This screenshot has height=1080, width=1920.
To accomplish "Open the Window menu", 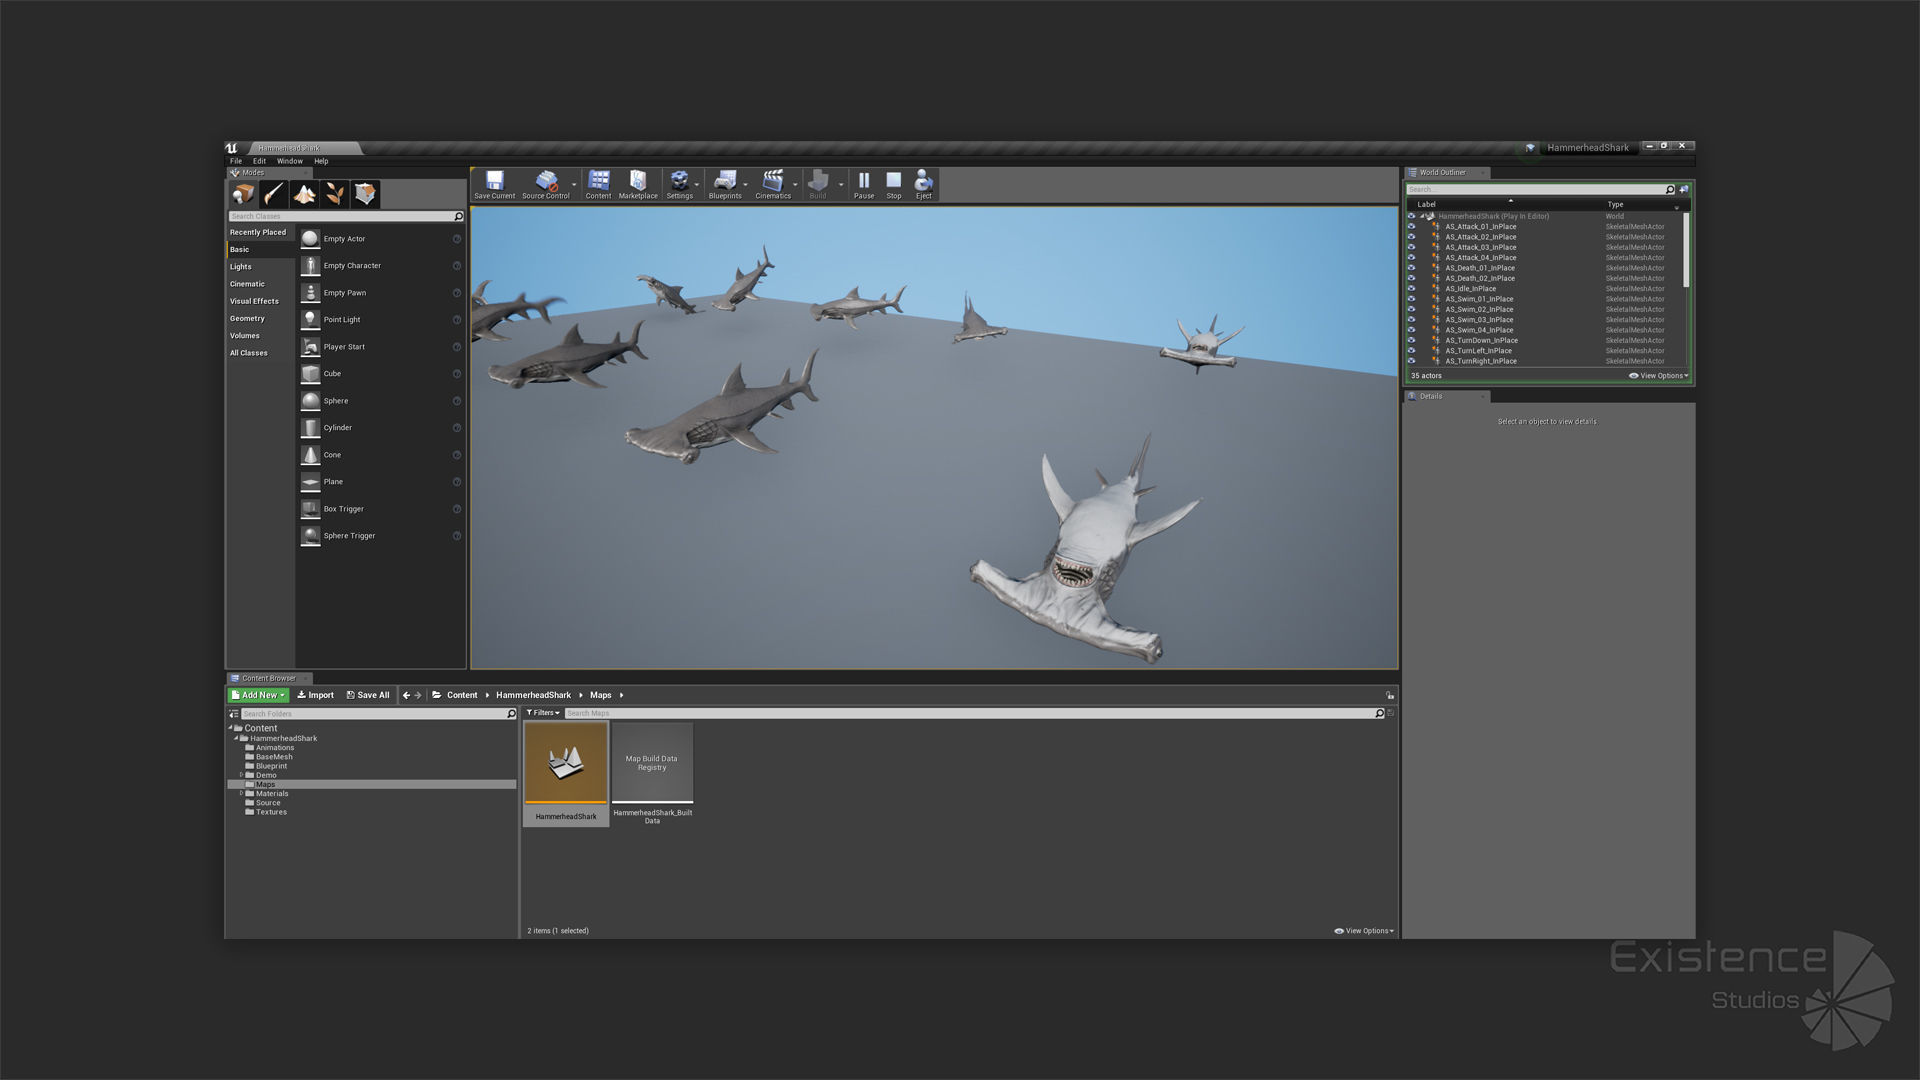I will point(289,161).
